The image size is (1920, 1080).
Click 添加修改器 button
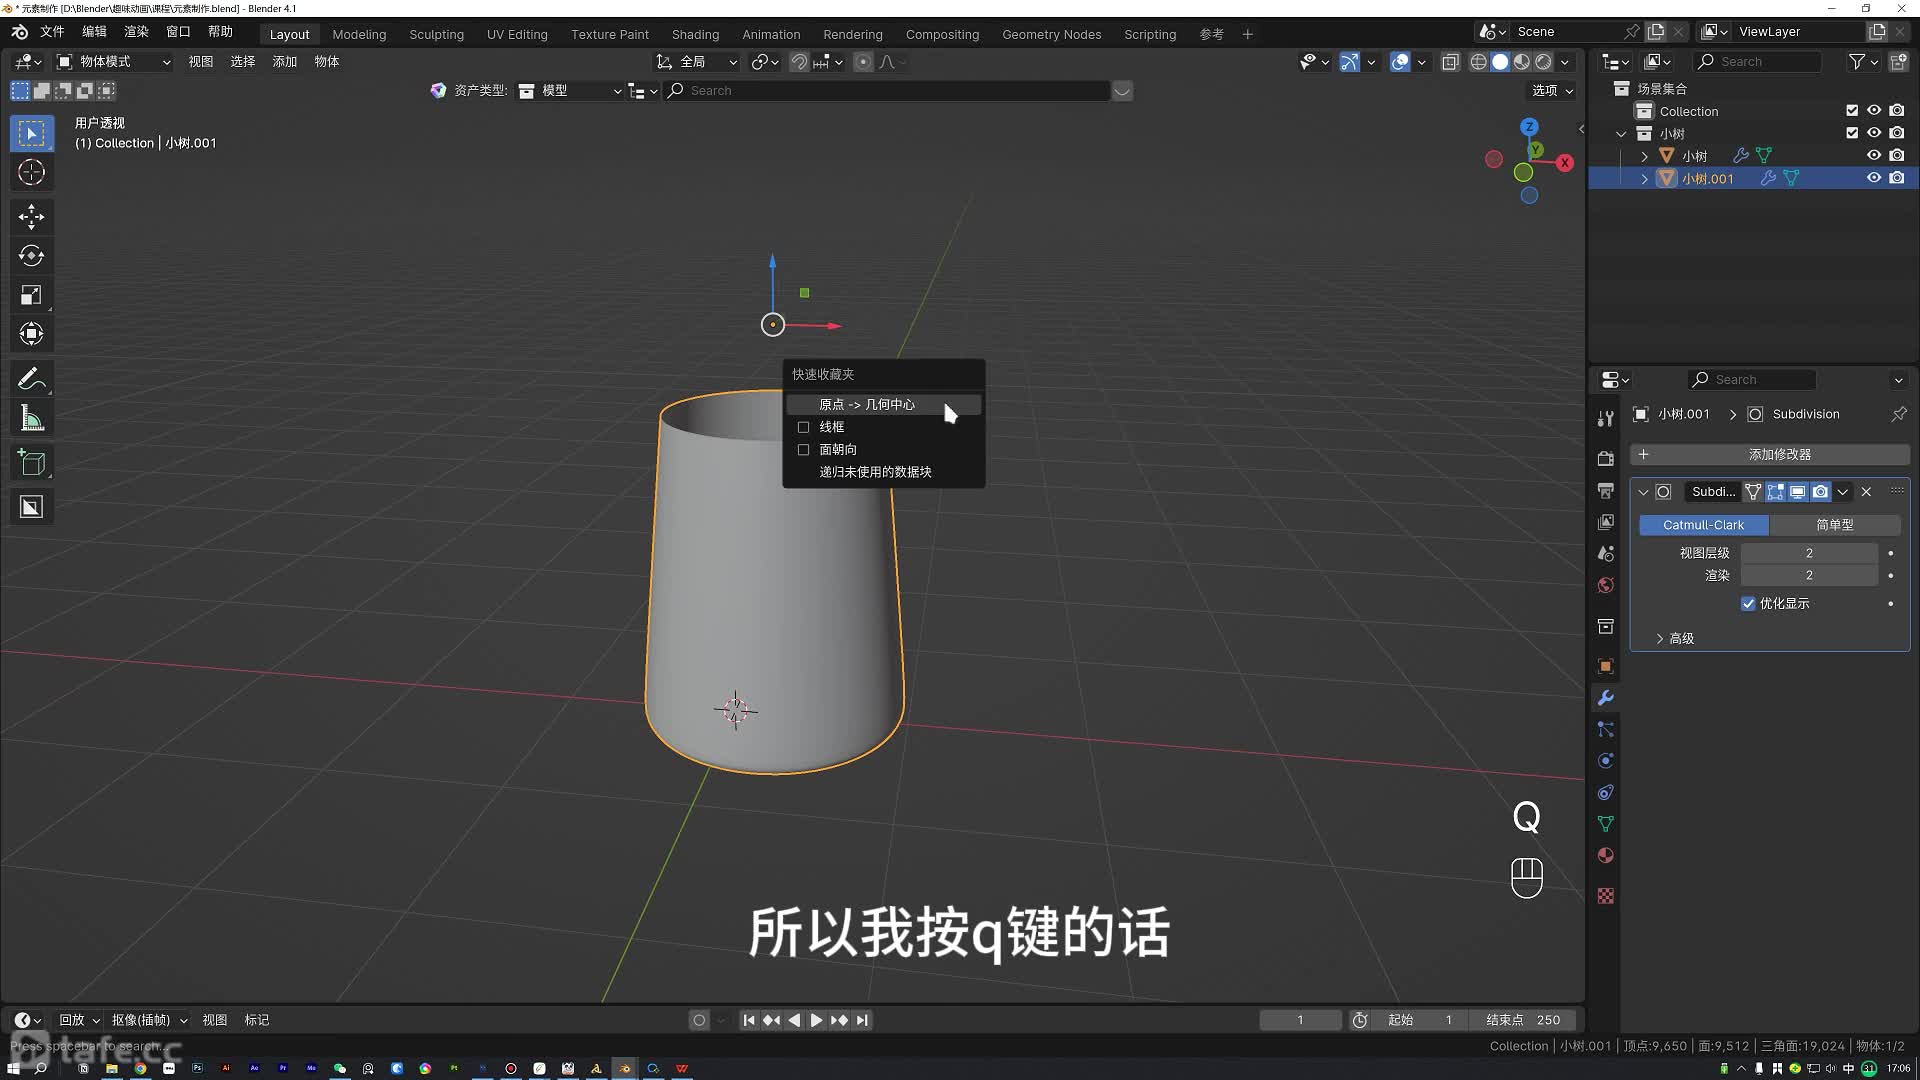(x=1770, y=454)
